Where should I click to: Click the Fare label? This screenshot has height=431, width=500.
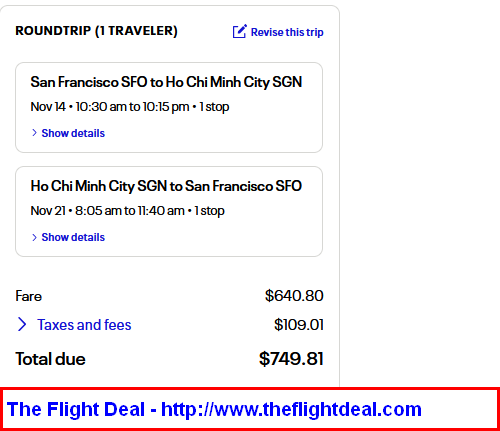(29, 296)
